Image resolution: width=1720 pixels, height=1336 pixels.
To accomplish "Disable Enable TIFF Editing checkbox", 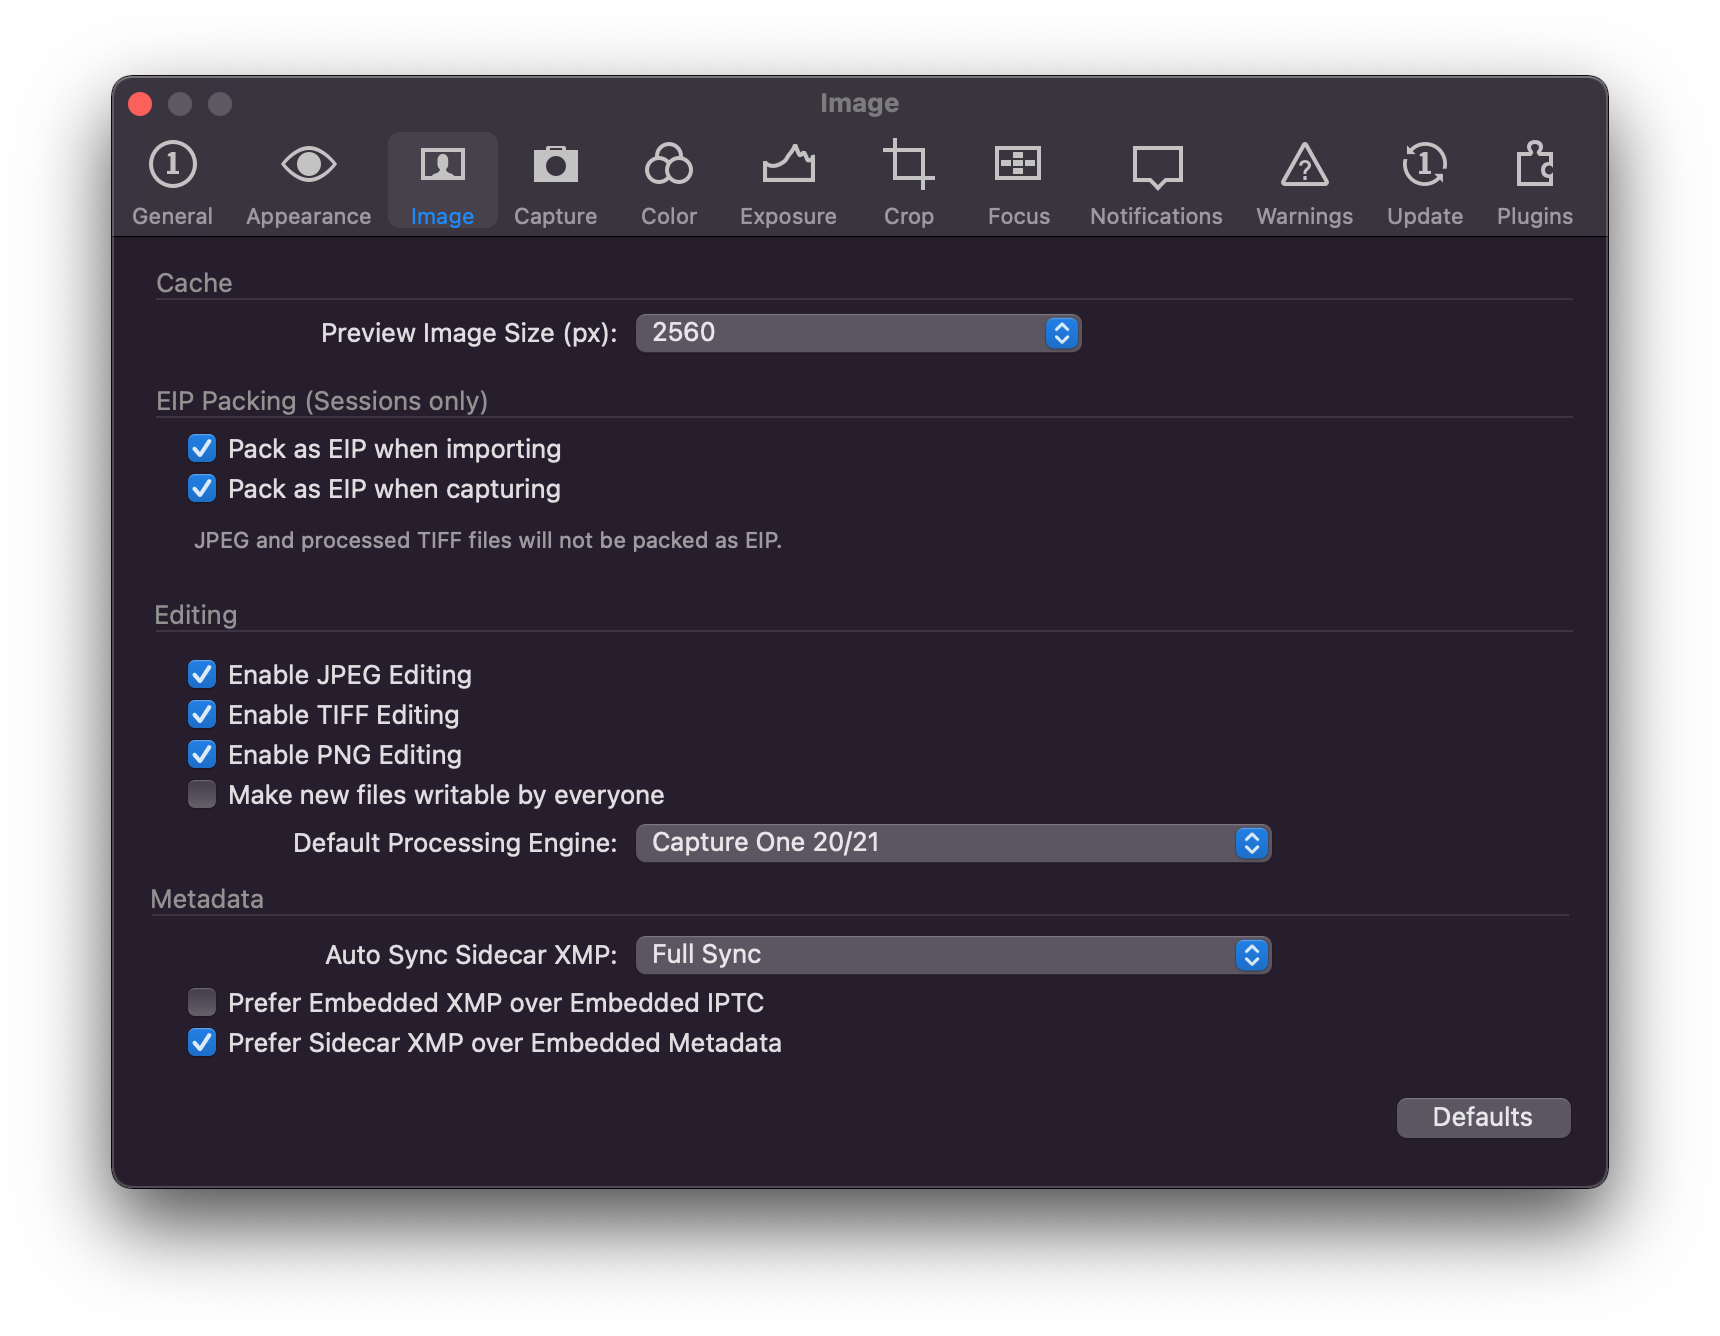I will [202, 714].
